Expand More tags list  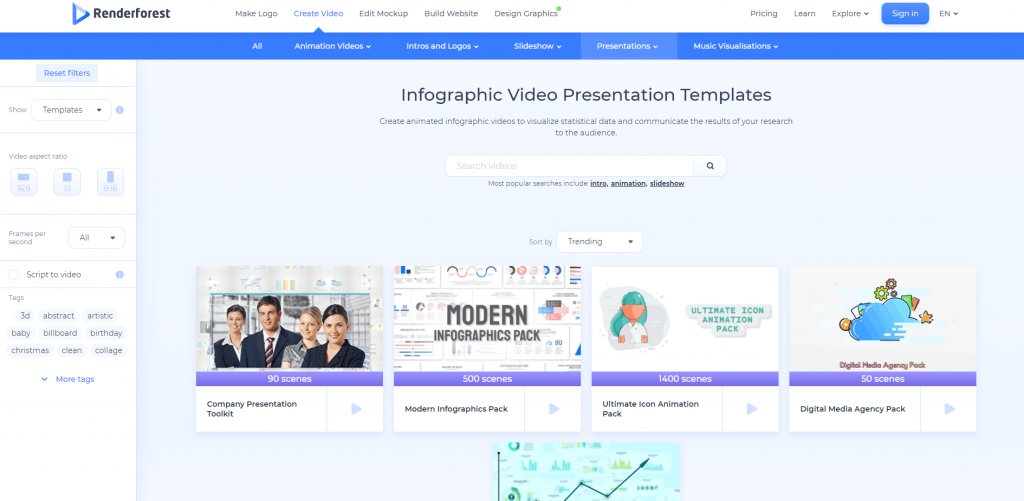(68, 379)
